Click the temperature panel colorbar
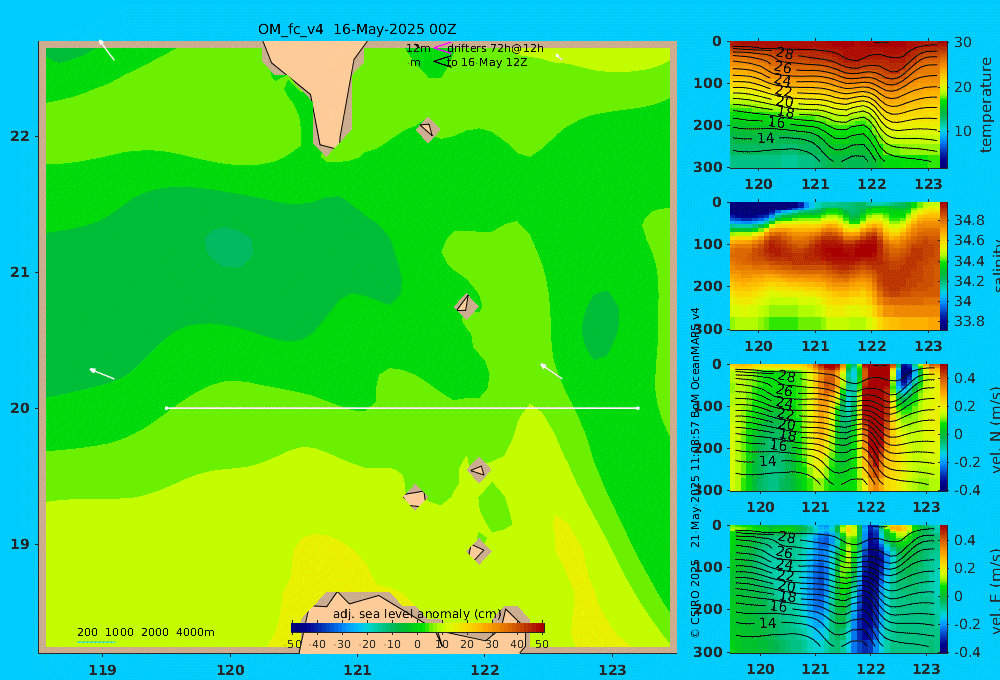The height and width of the screenshot is (680, 1000). (x=944, y=105)
